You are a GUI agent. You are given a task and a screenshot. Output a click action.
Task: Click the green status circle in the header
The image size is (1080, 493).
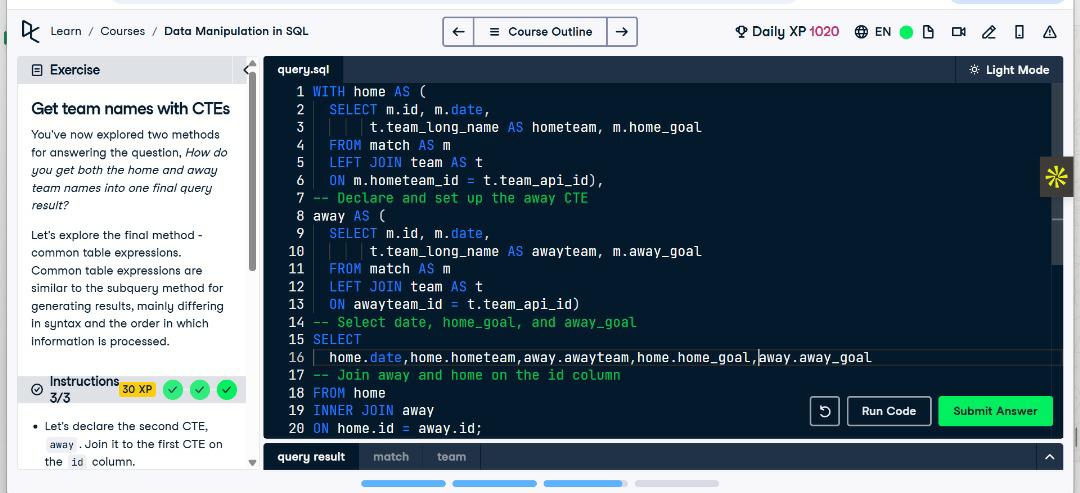[x=906, y=32]
